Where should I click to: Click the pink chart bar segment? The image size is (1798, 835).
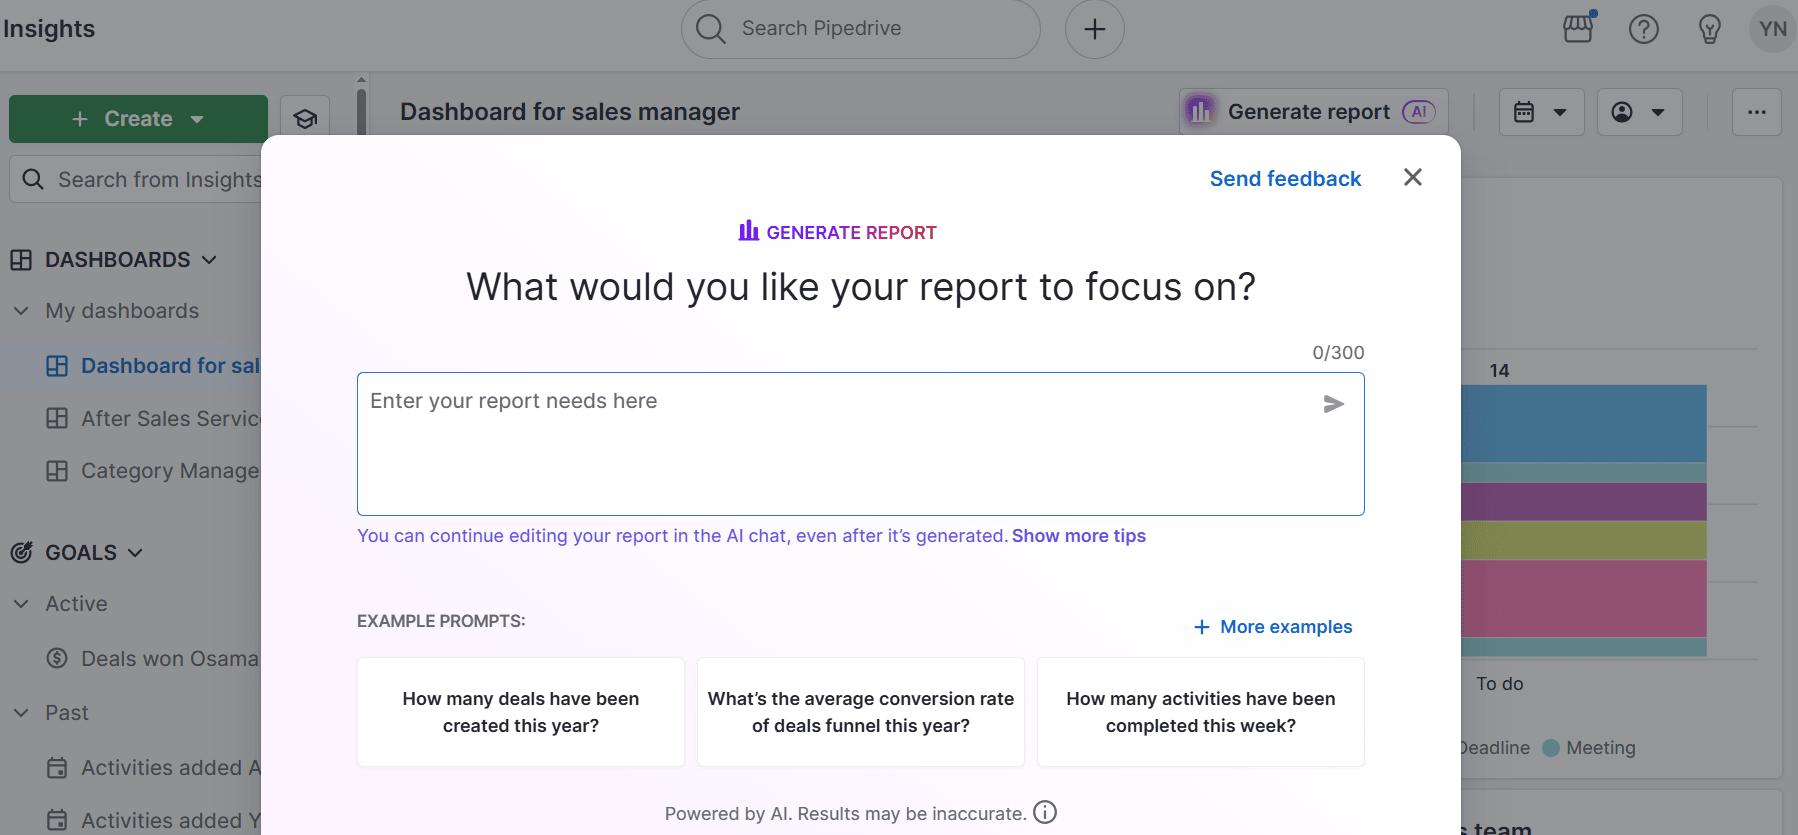coord(1584,598)
